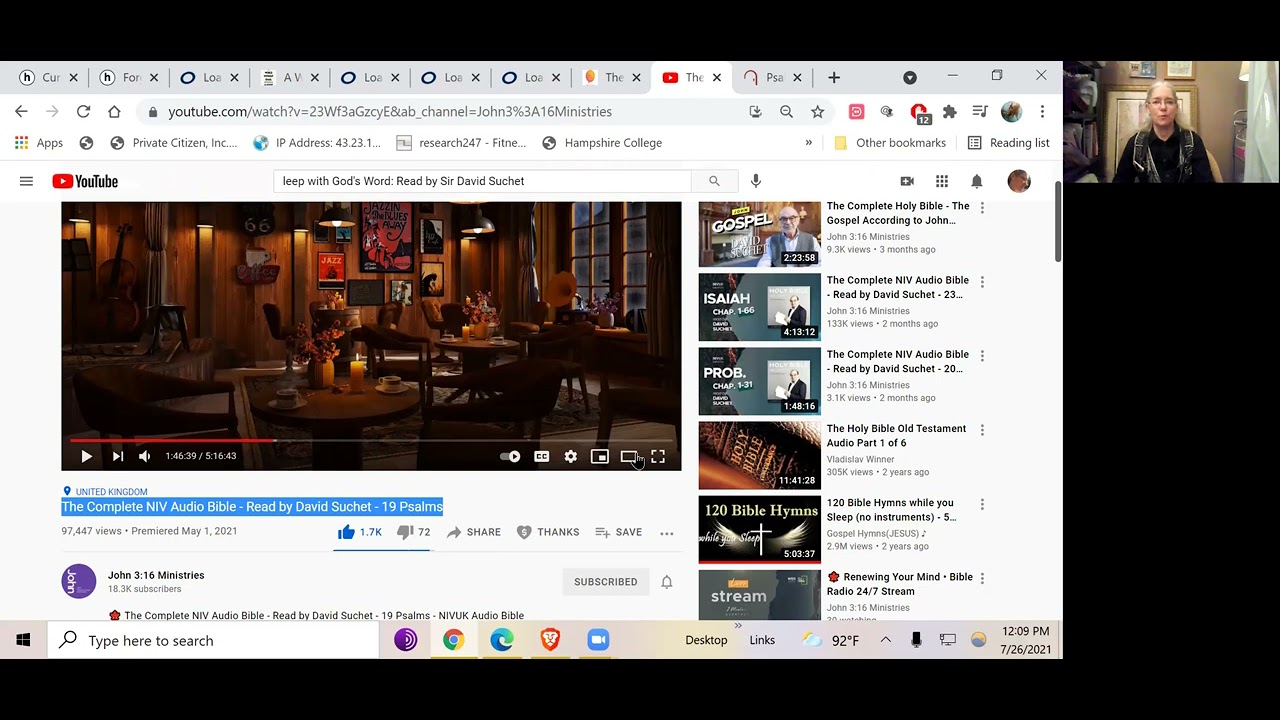Bookmark this page with star icon
The image size is (1280, 720).
818,112
